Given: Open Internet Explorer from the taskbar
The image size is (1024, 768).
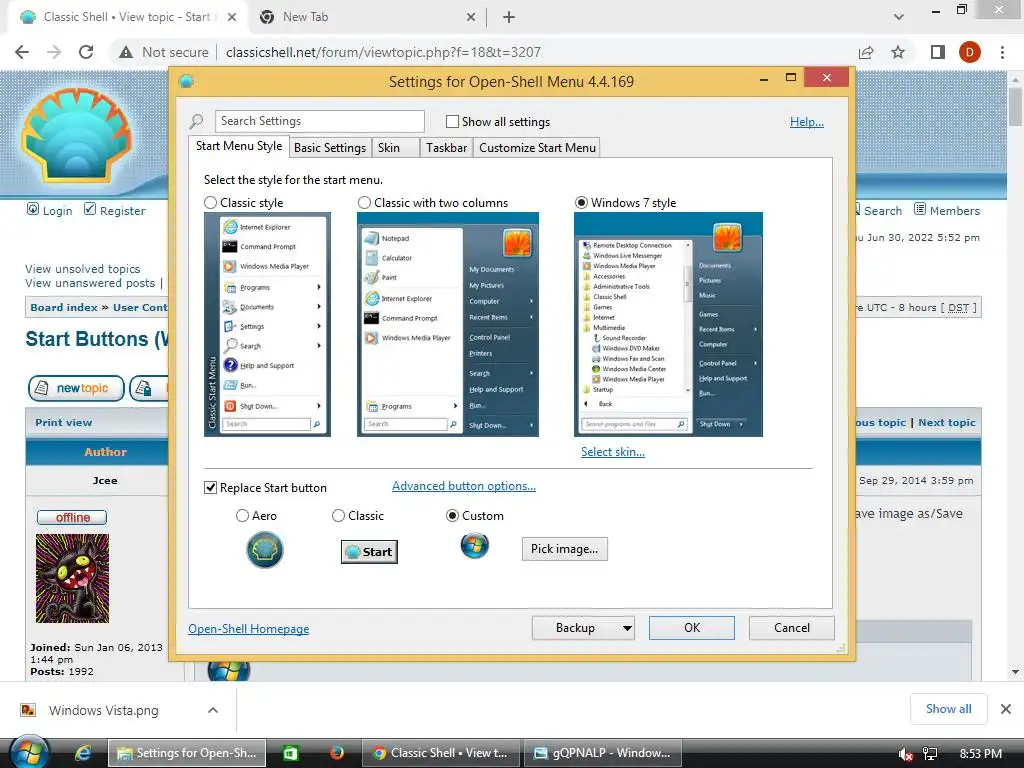Looking at the screenshot, I should click(x=83, y=753).
